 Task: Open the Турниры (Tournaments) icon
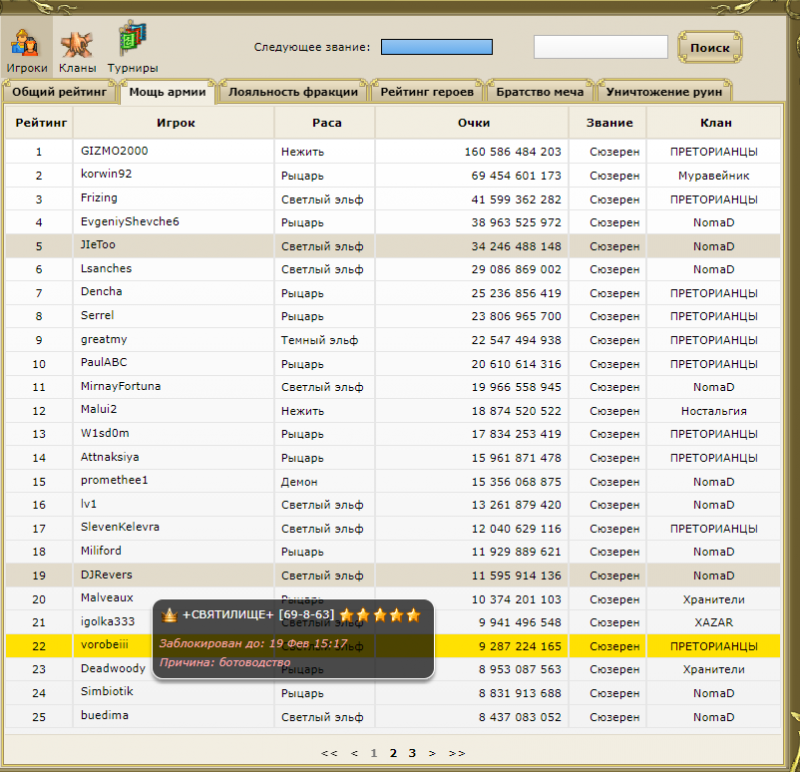click(x=132, y=50)
